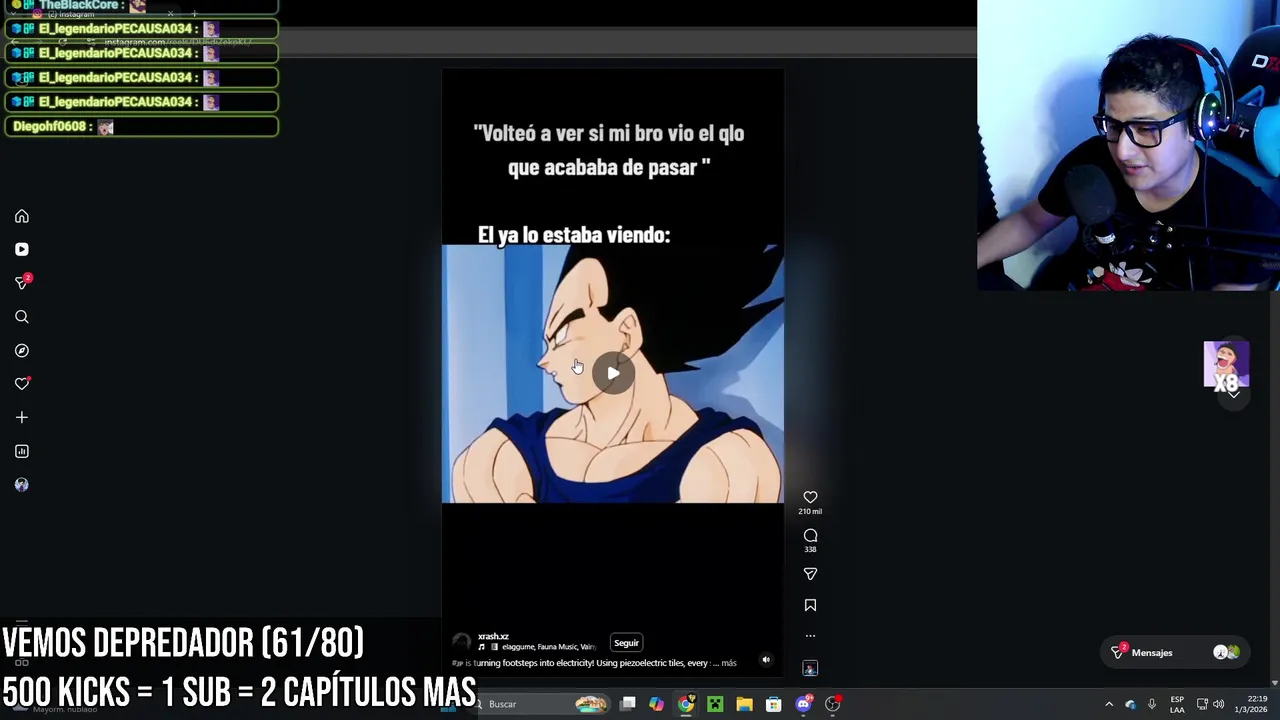Toggle reel sound speaker button

click(766, 660)
